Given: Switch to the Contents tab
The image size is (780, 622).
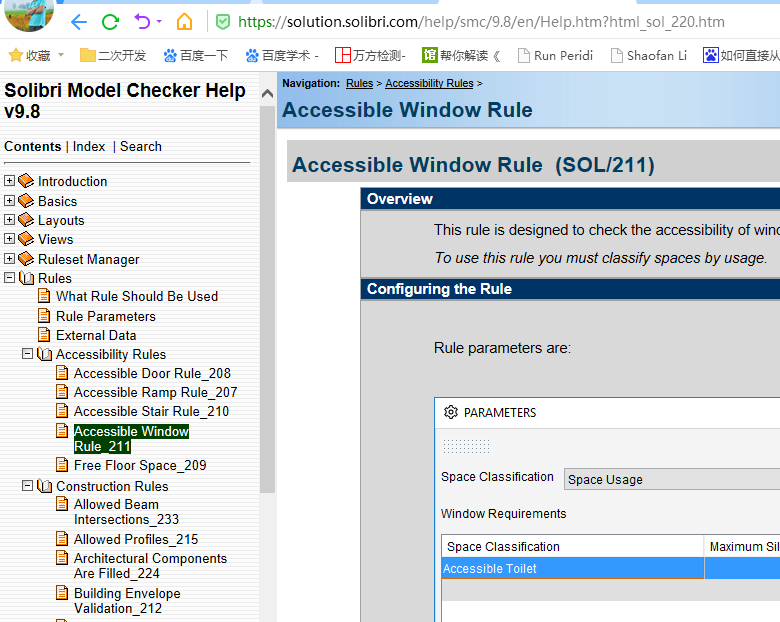Looking at the screenshot, I should (x=32, y=146).
